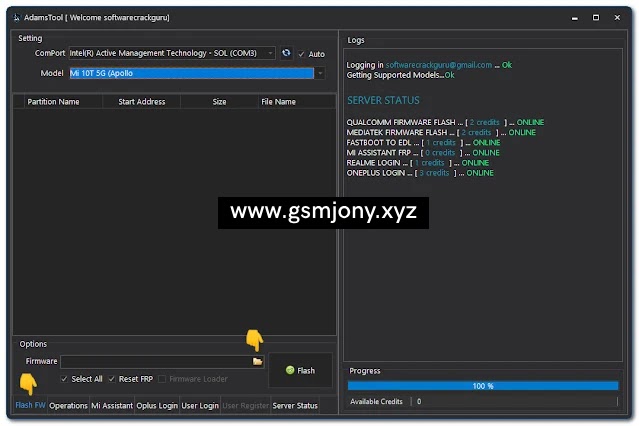Click Getting Supported Models log line
This screenshot has height=426, width=639.
(400, 75)
